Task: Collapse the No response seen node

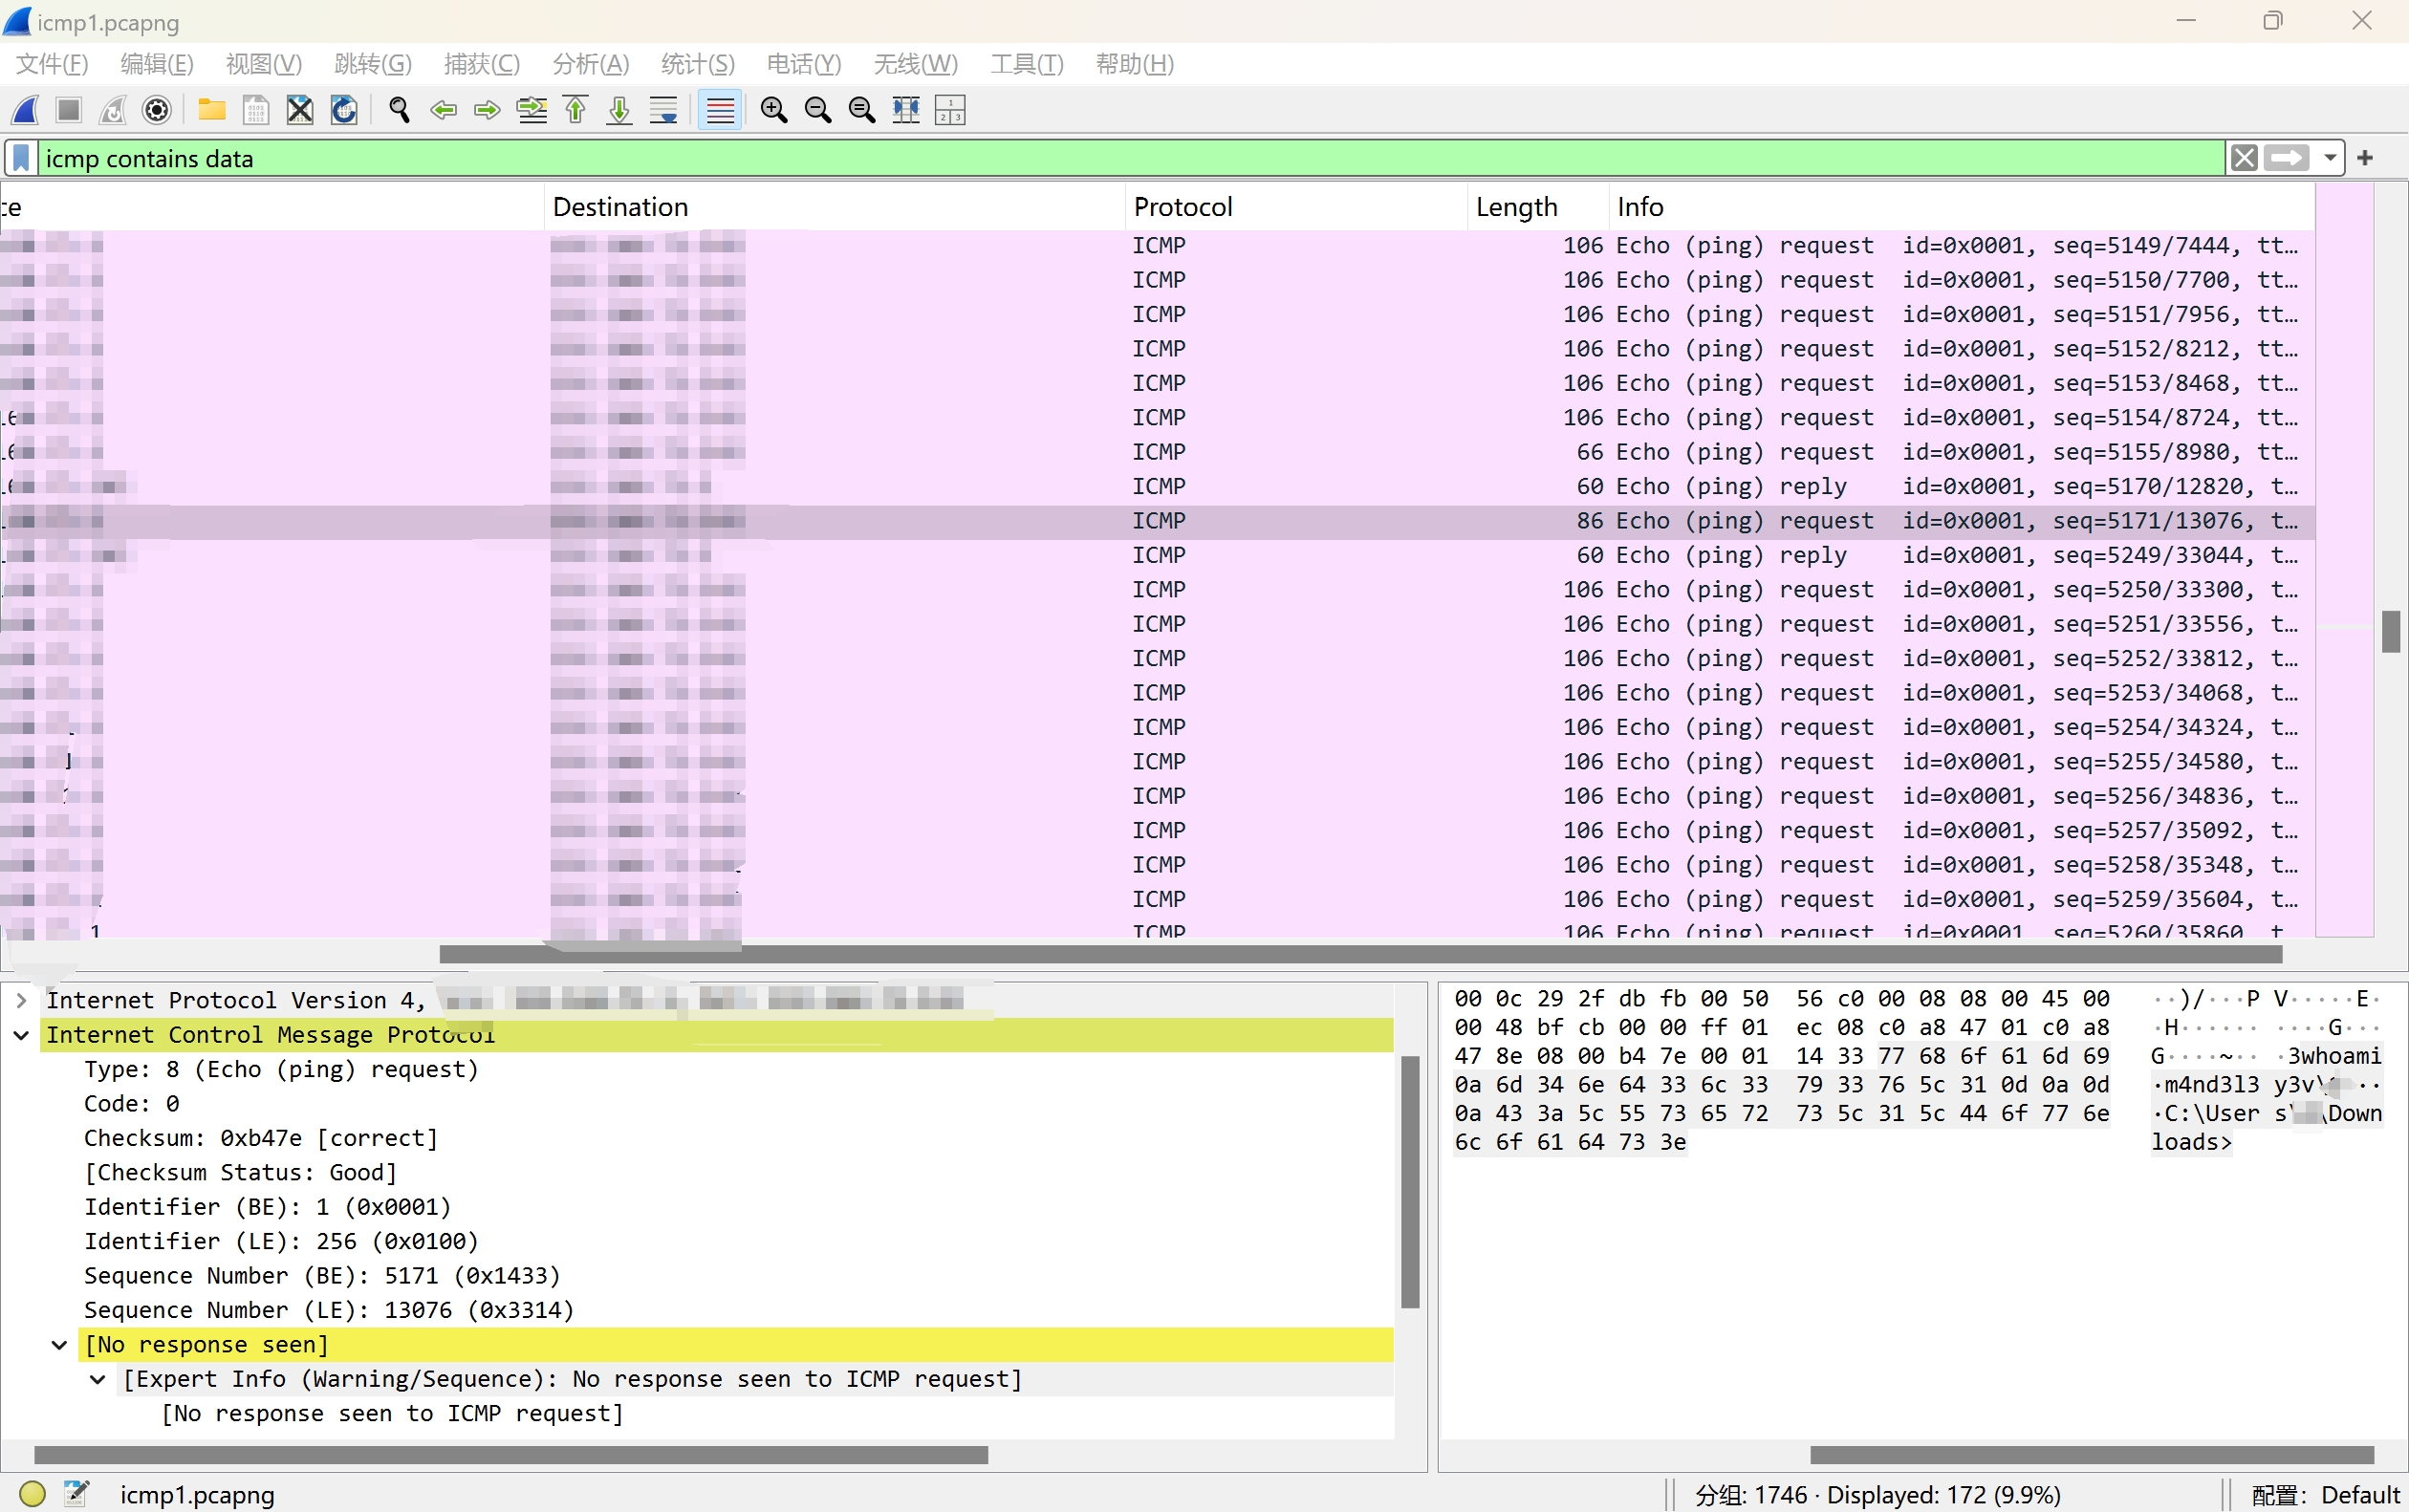Action: 59,1345
